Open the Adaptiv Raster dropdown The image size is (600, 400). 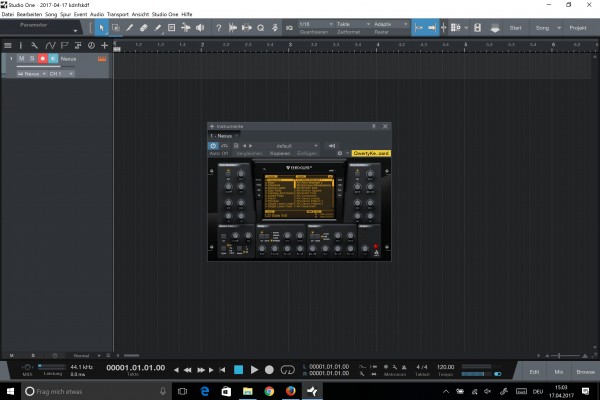[390, 24]
